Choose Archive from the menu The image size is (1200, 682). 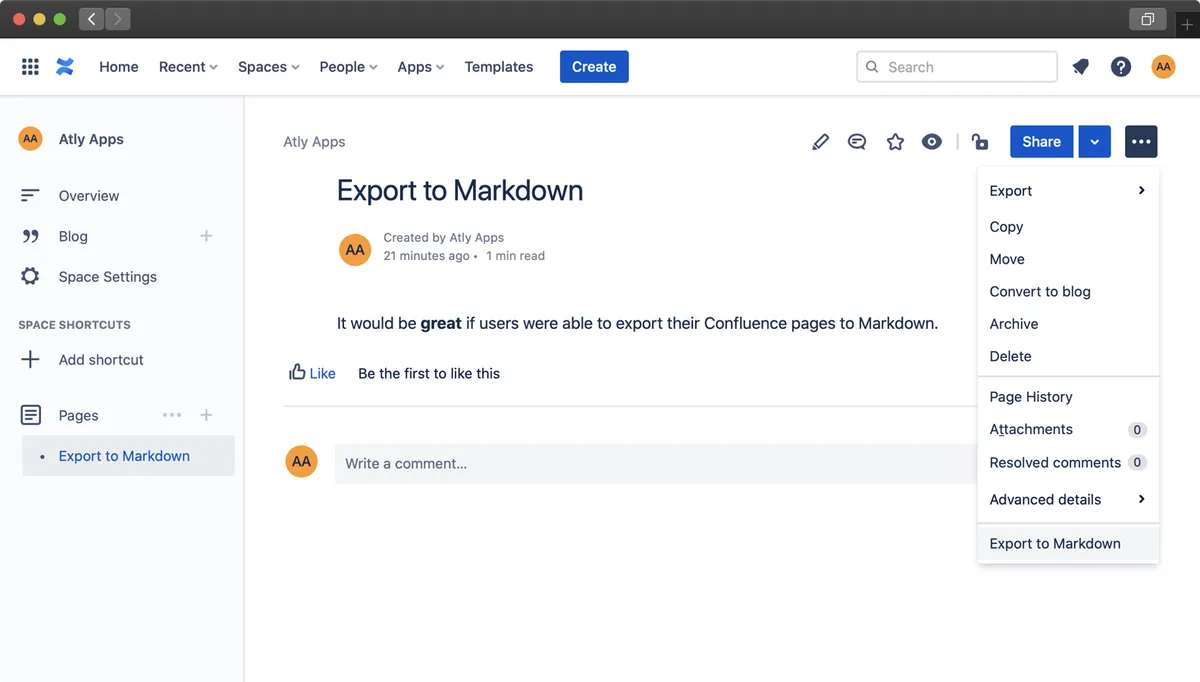pyautogui.click(x=1068, y=324)
